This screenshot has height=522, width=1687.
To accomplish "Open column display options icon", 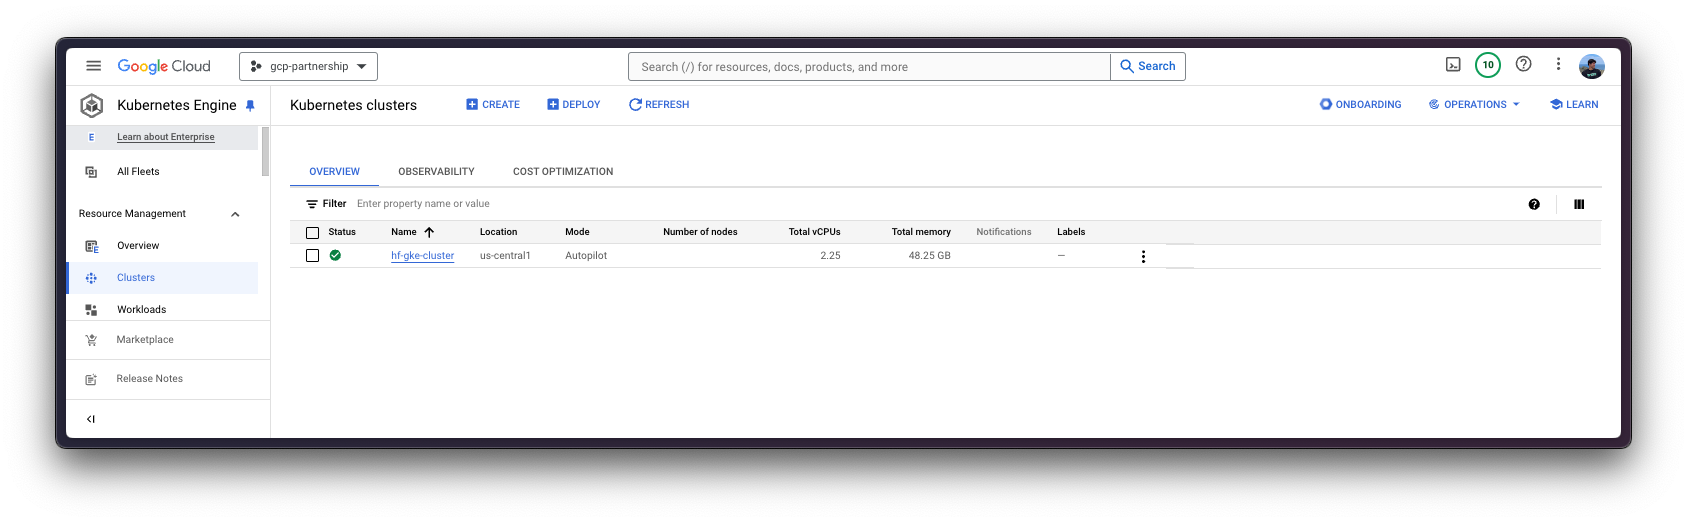I will click(x=1579, y=204).
